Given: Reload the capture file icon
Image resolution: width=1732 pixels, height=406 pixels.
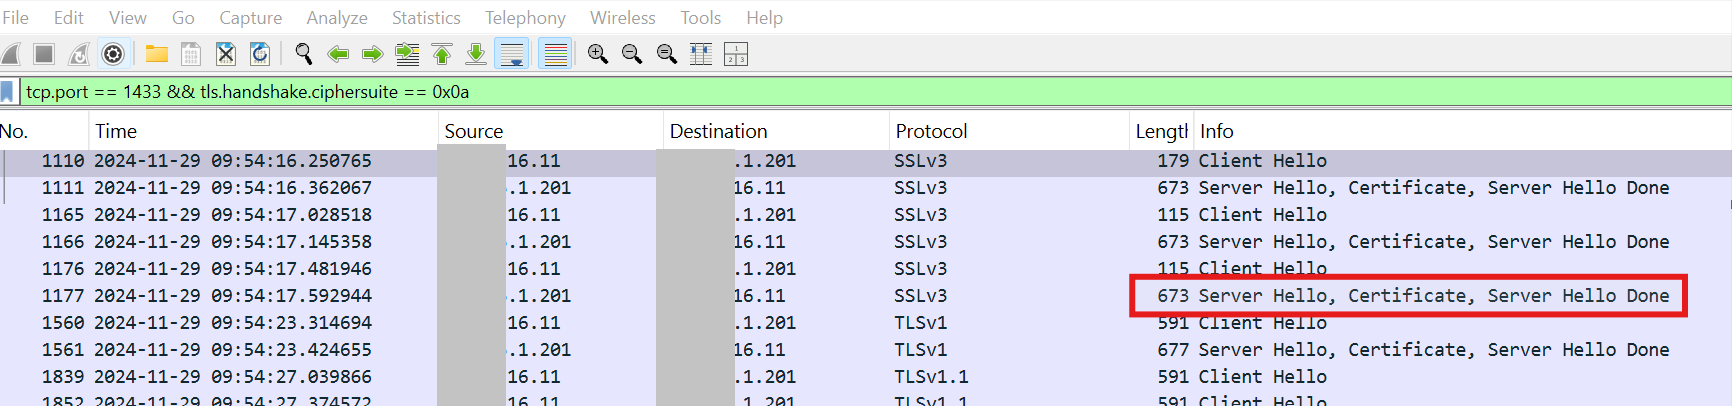Looking at the screenshot, I should point(260,54).
